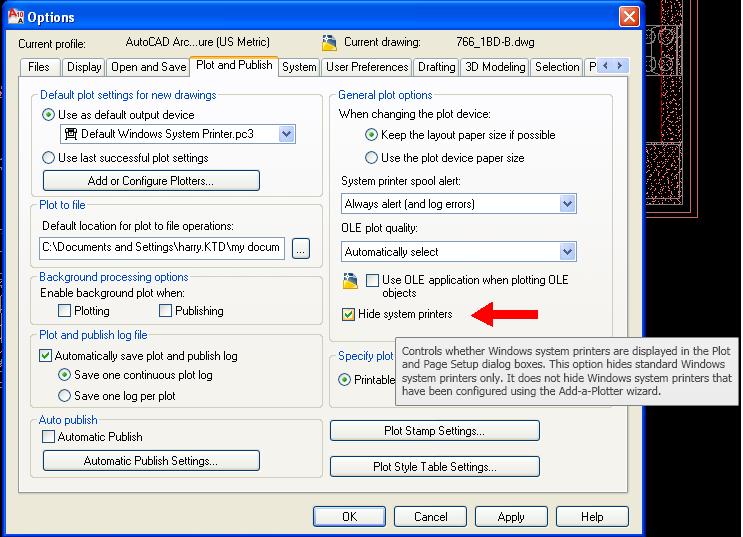
Task: Select Use last successful plot settings
Action: (x=48, y=157)
